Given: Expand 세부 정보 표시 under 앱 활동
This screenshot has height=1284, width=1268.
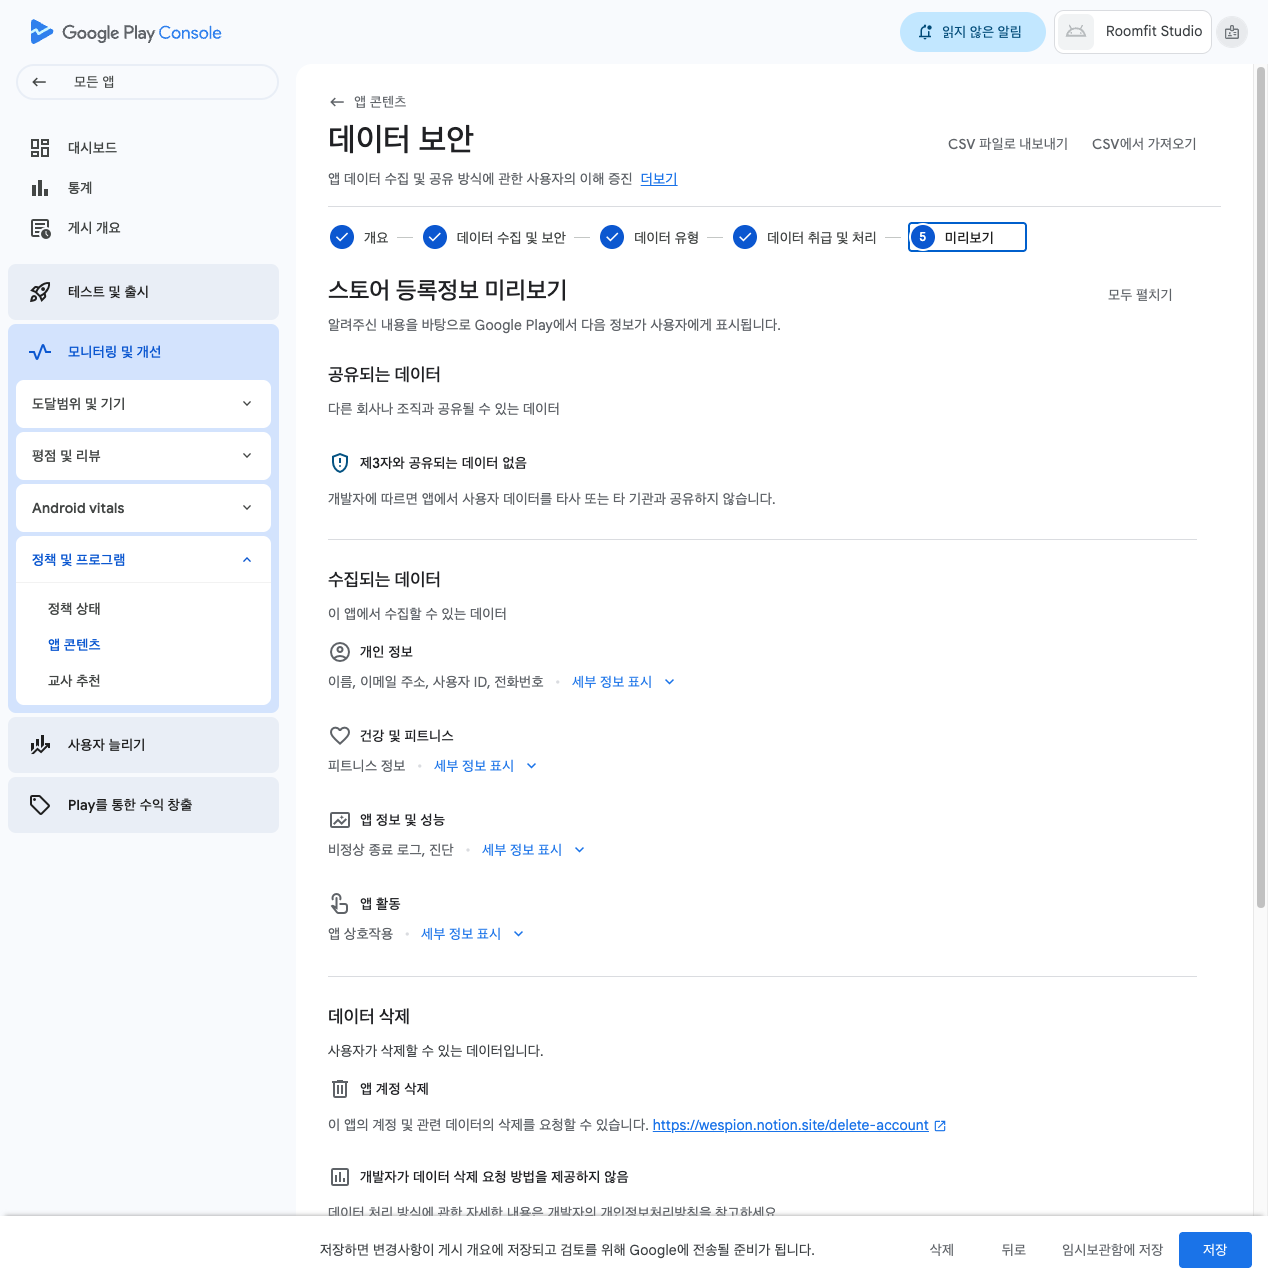Looking at the screenshot, I should tap(471, 934).
